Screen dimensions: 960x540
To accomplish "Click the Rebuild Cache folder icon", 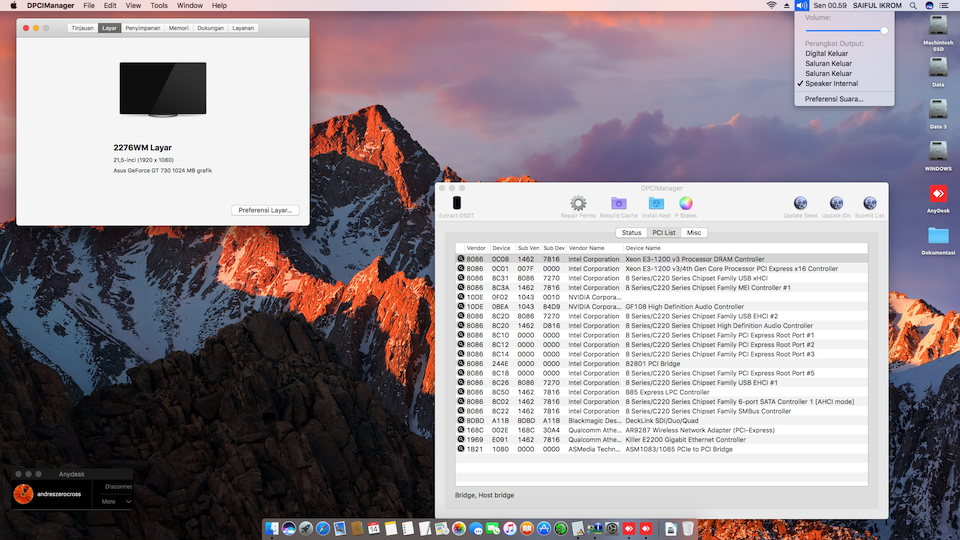I will coord(618,203).
